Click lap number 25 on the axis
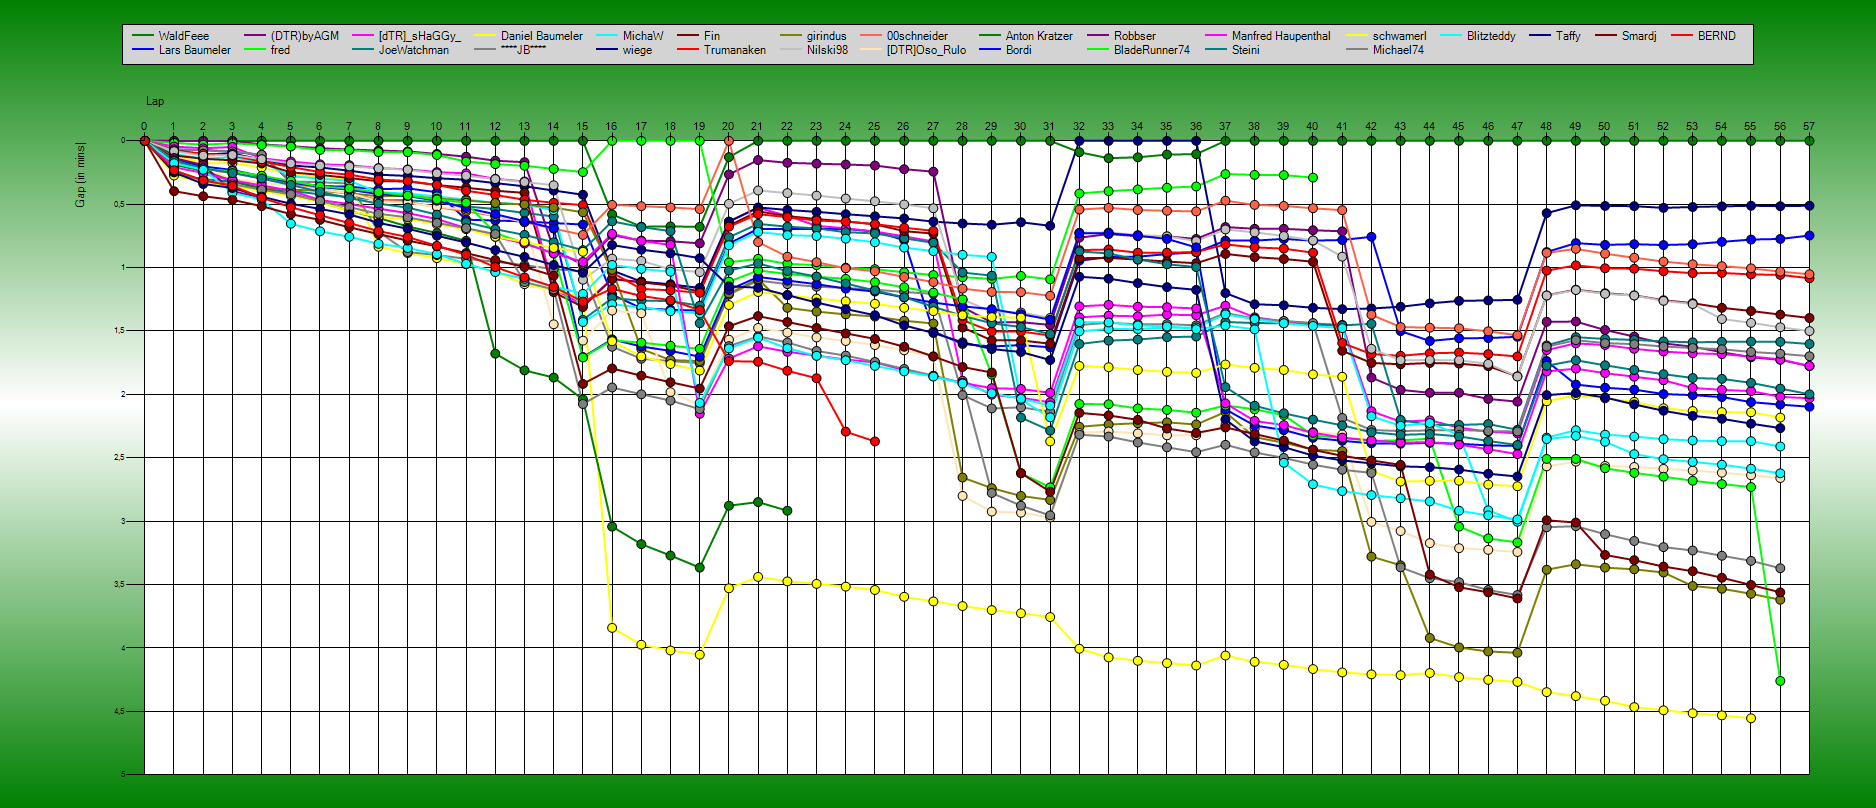The image size is (1876, 808). pyautogui.click(x=874, y=127)
